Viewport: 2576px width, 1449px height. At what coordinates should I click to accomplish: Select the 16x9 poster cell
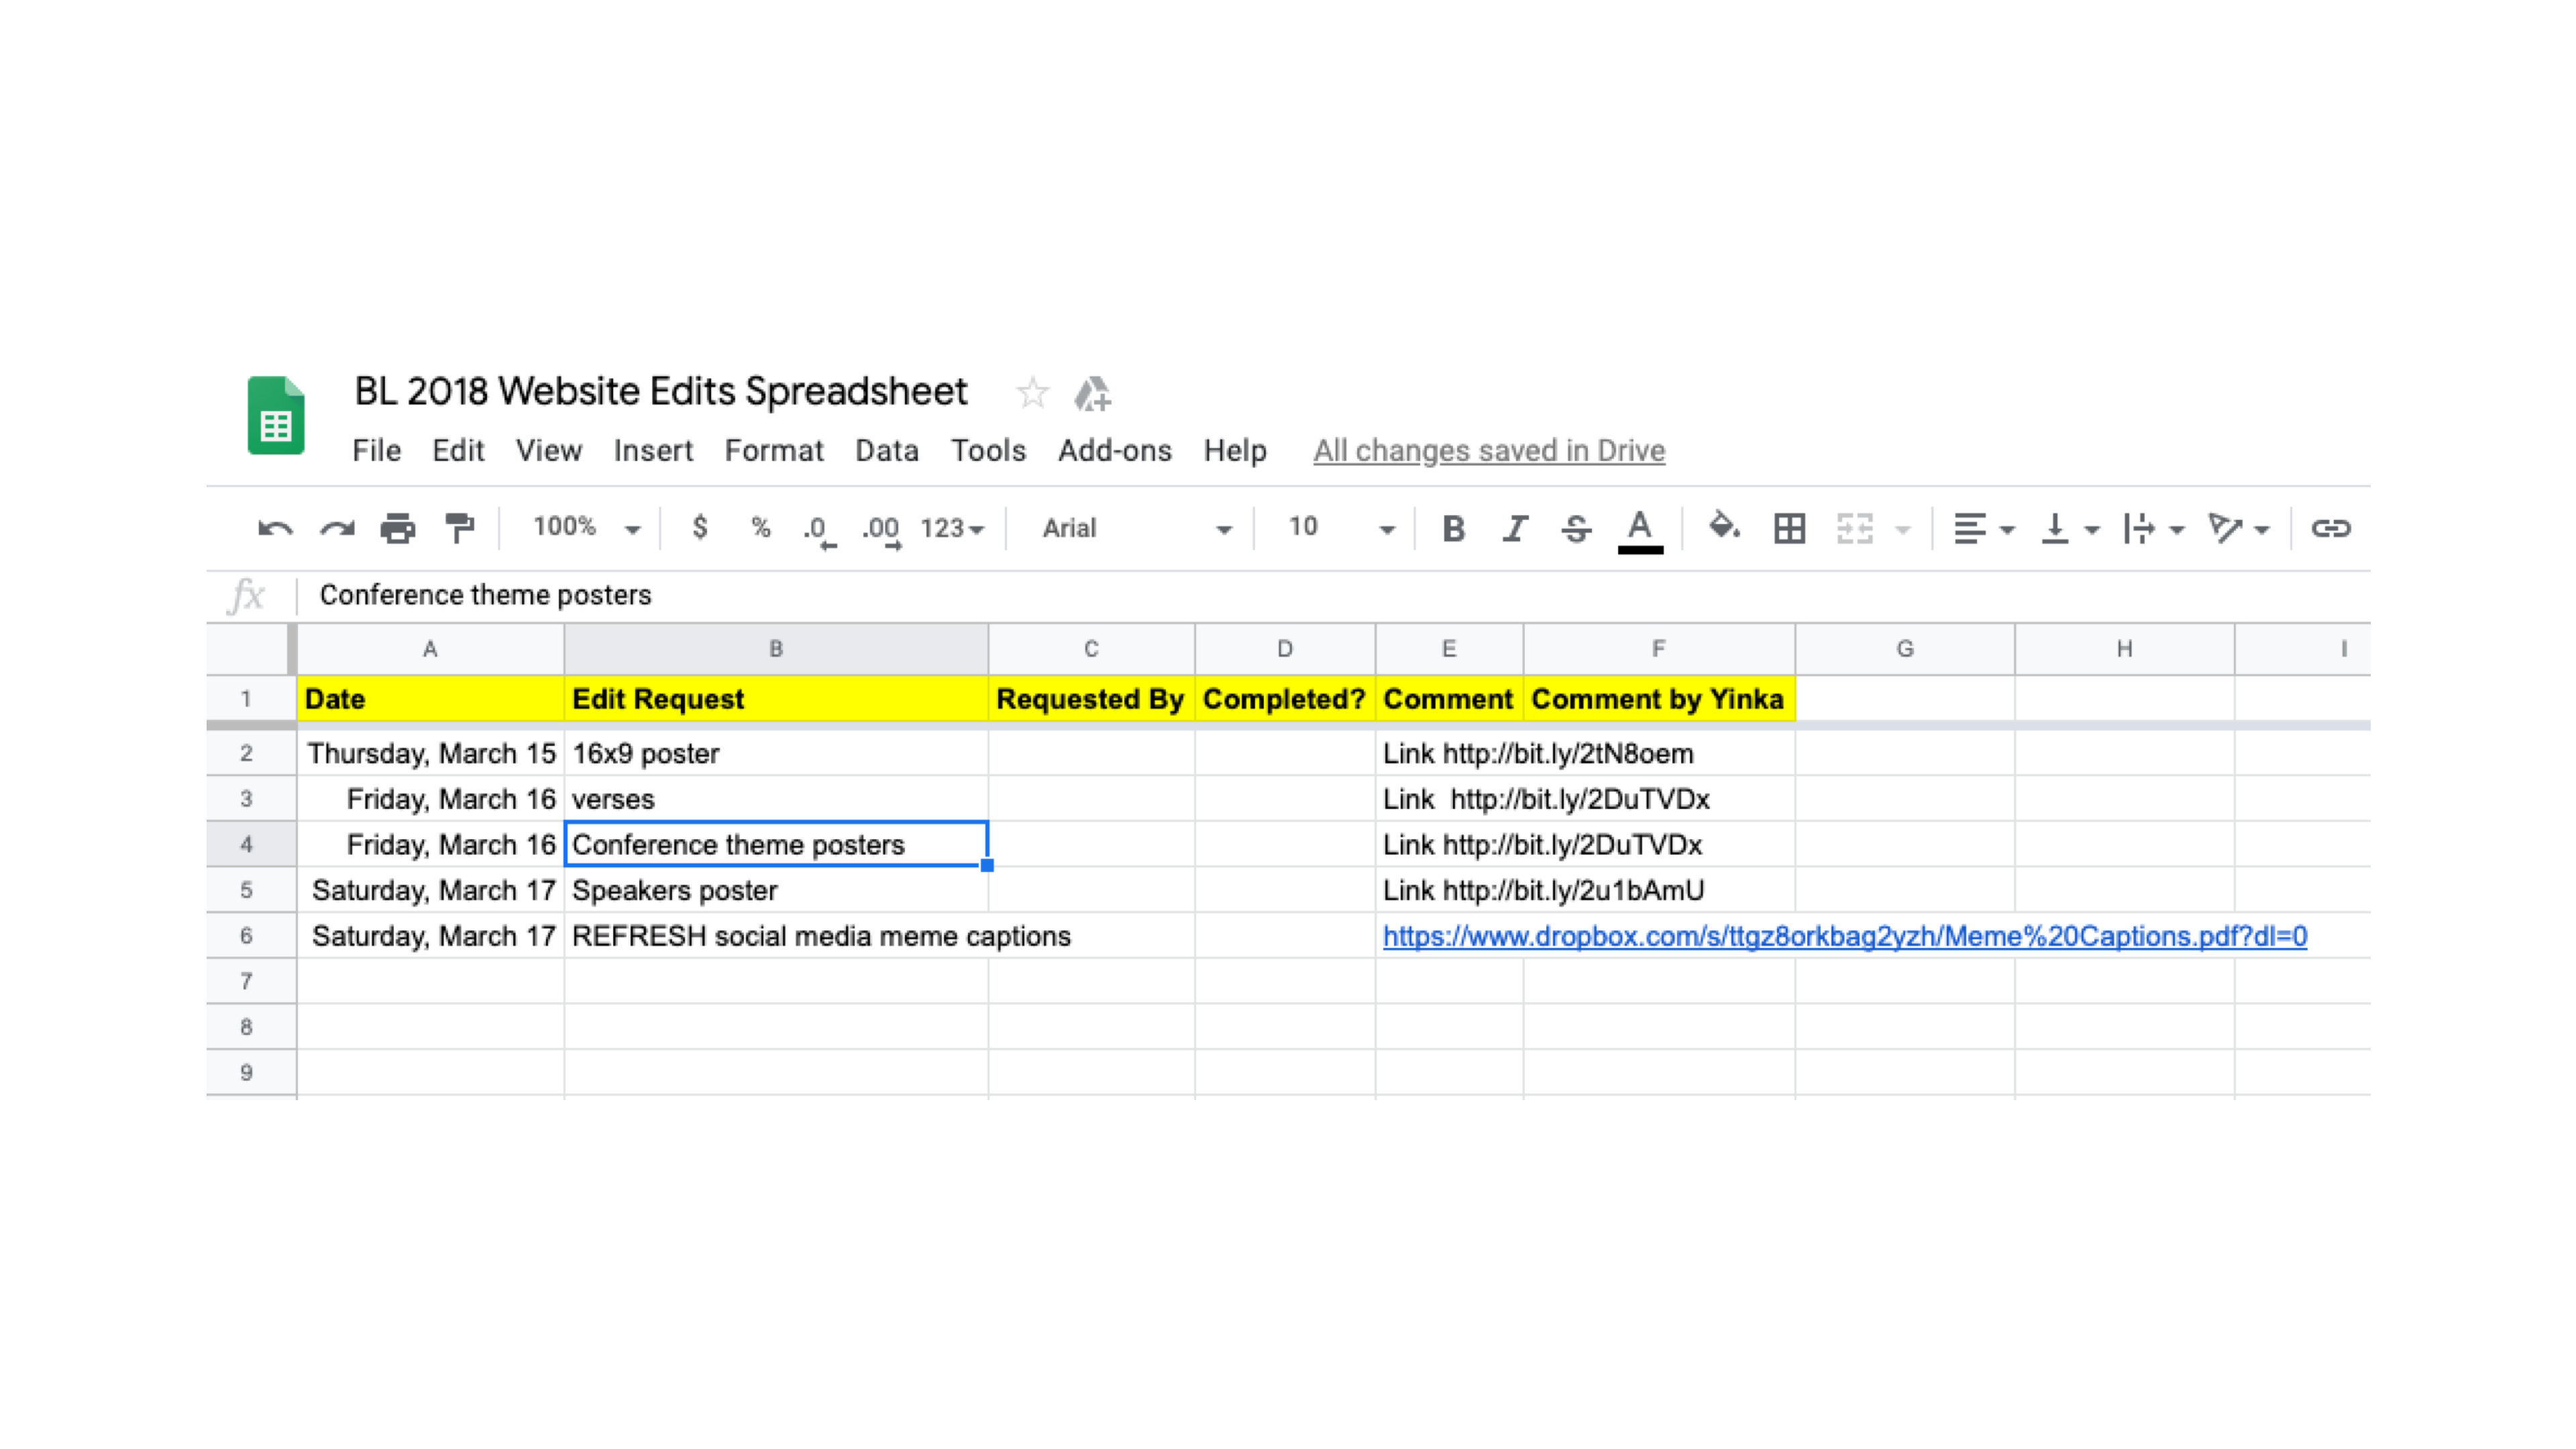[776, 753]
